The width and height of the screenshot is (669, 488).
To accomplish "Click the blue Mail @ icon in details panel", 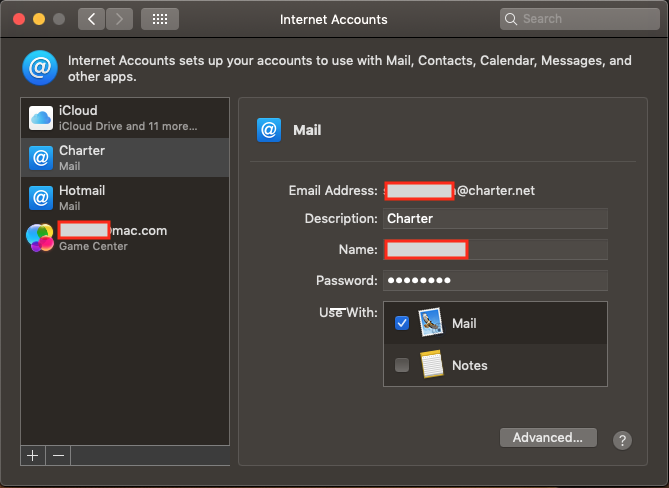I will click(269, 130).
